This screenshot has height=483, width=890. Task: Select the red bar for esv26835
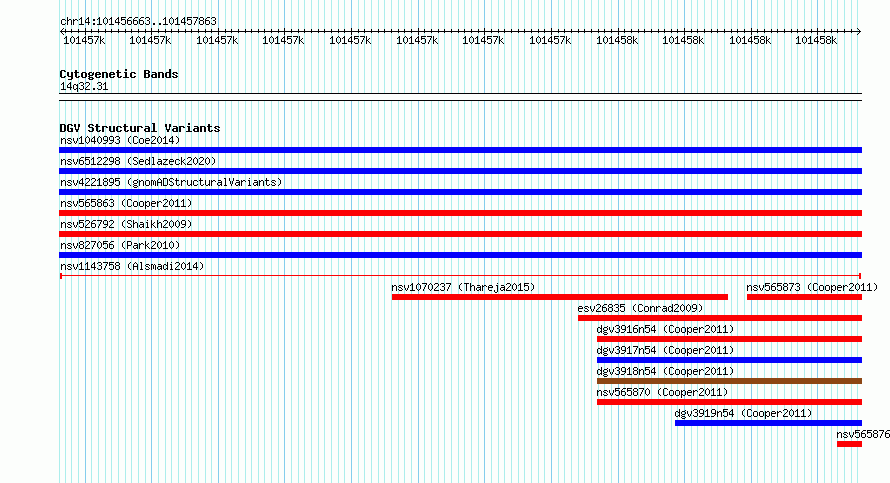pyautogui.click(x=720, y=318)
